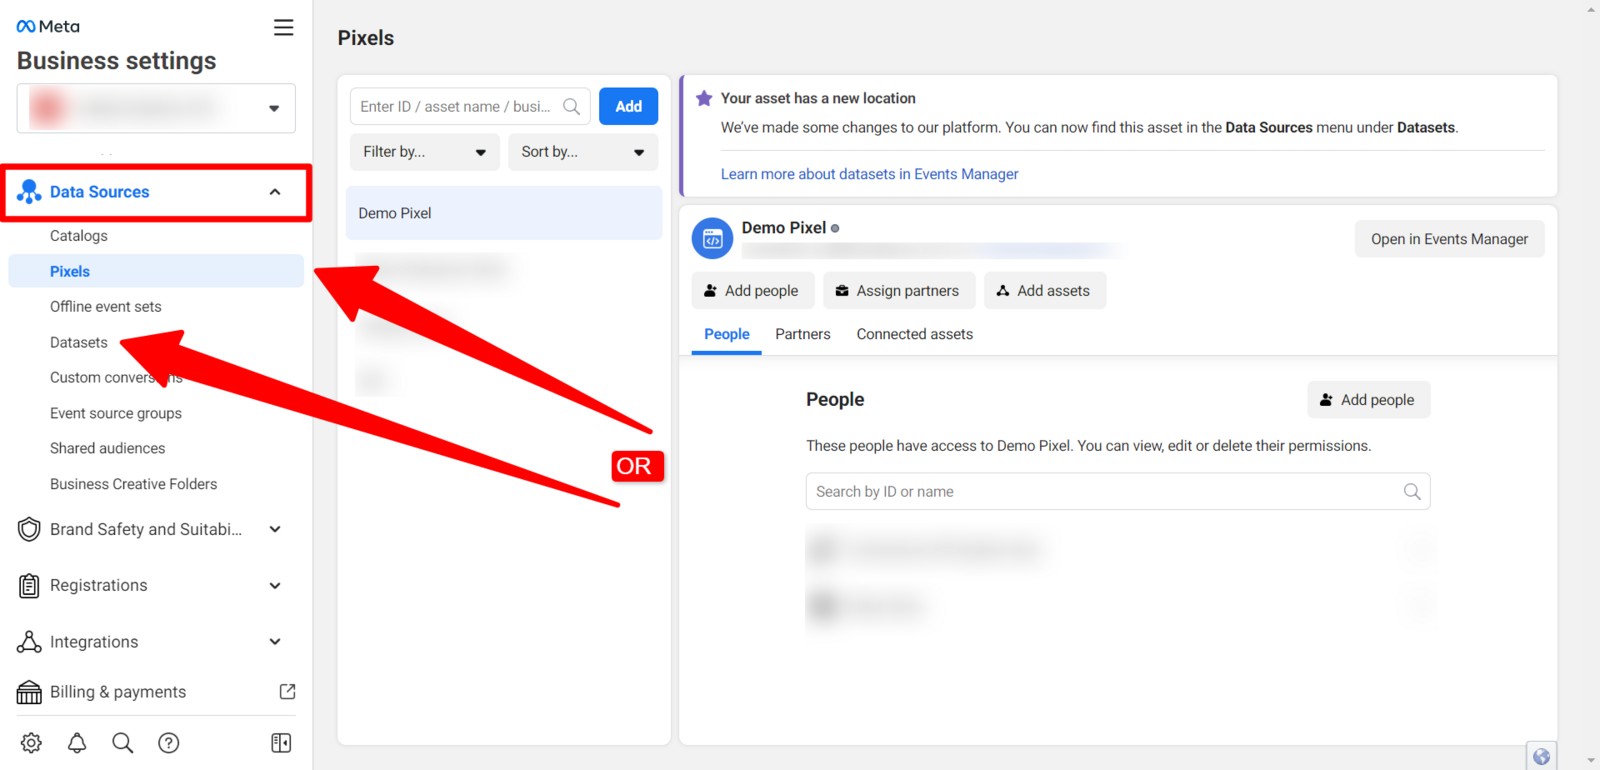Open Billing & payments external link icon
The width and height of the screenshot is (1600, 770).
point(287,692)
